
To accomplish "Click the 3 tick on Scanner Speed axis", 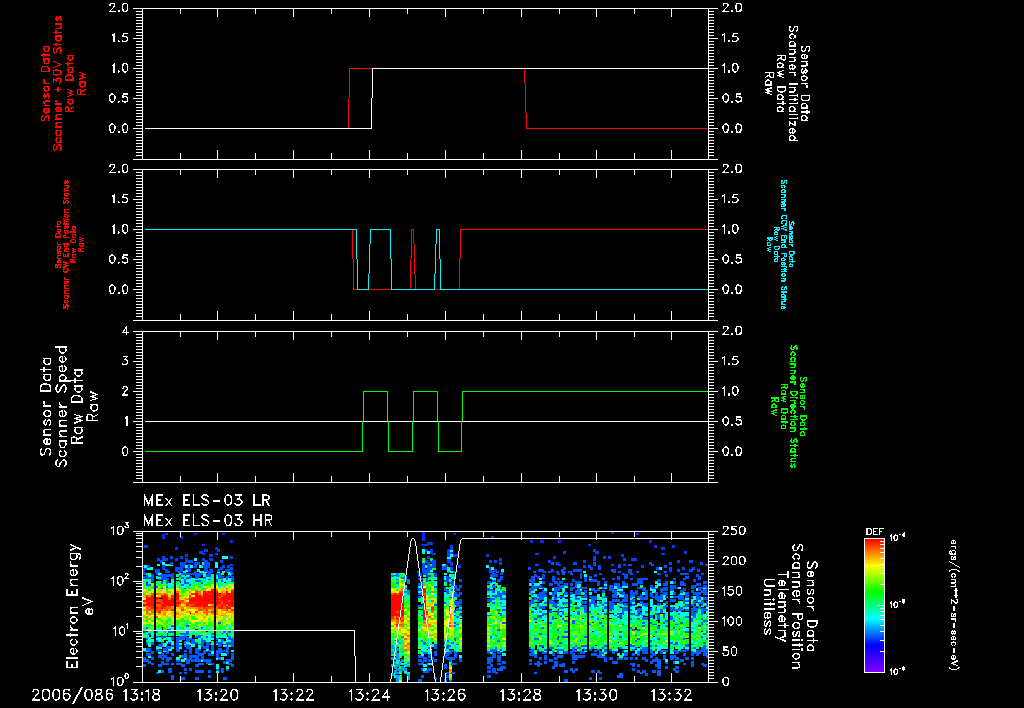I will tap(125, 361).
